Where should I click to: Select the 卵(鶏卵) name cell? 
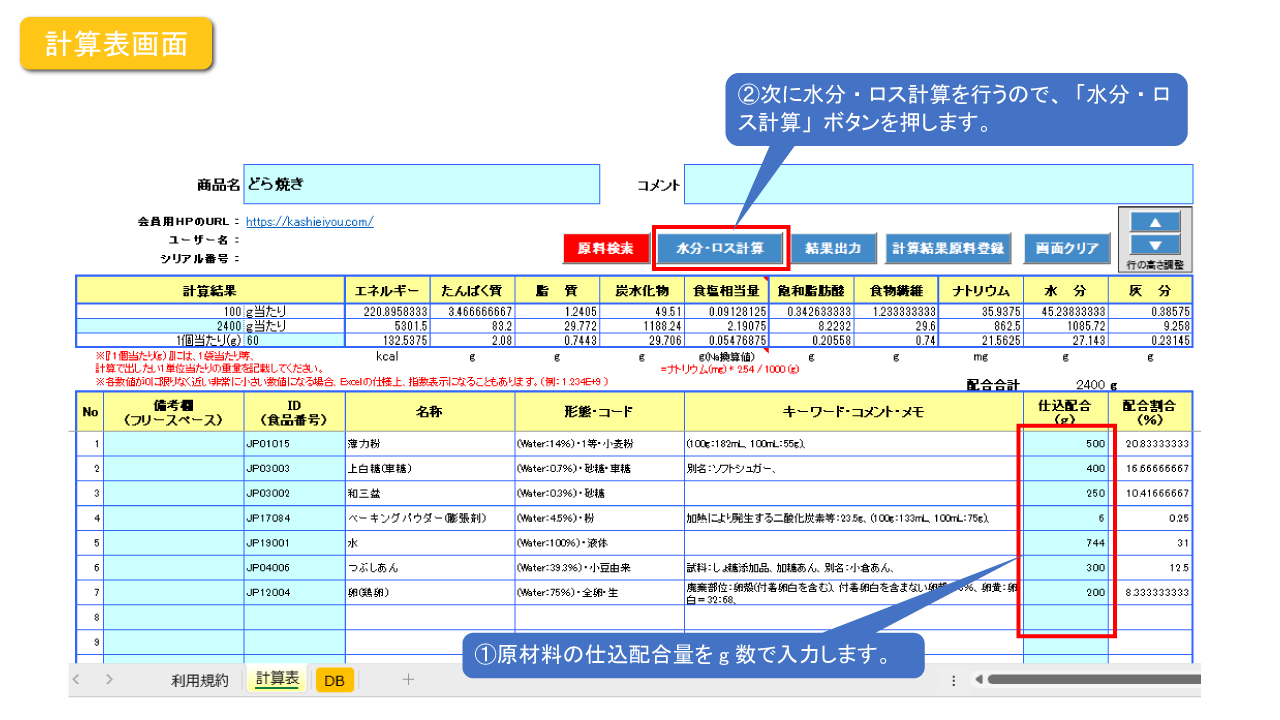[430, 592]
